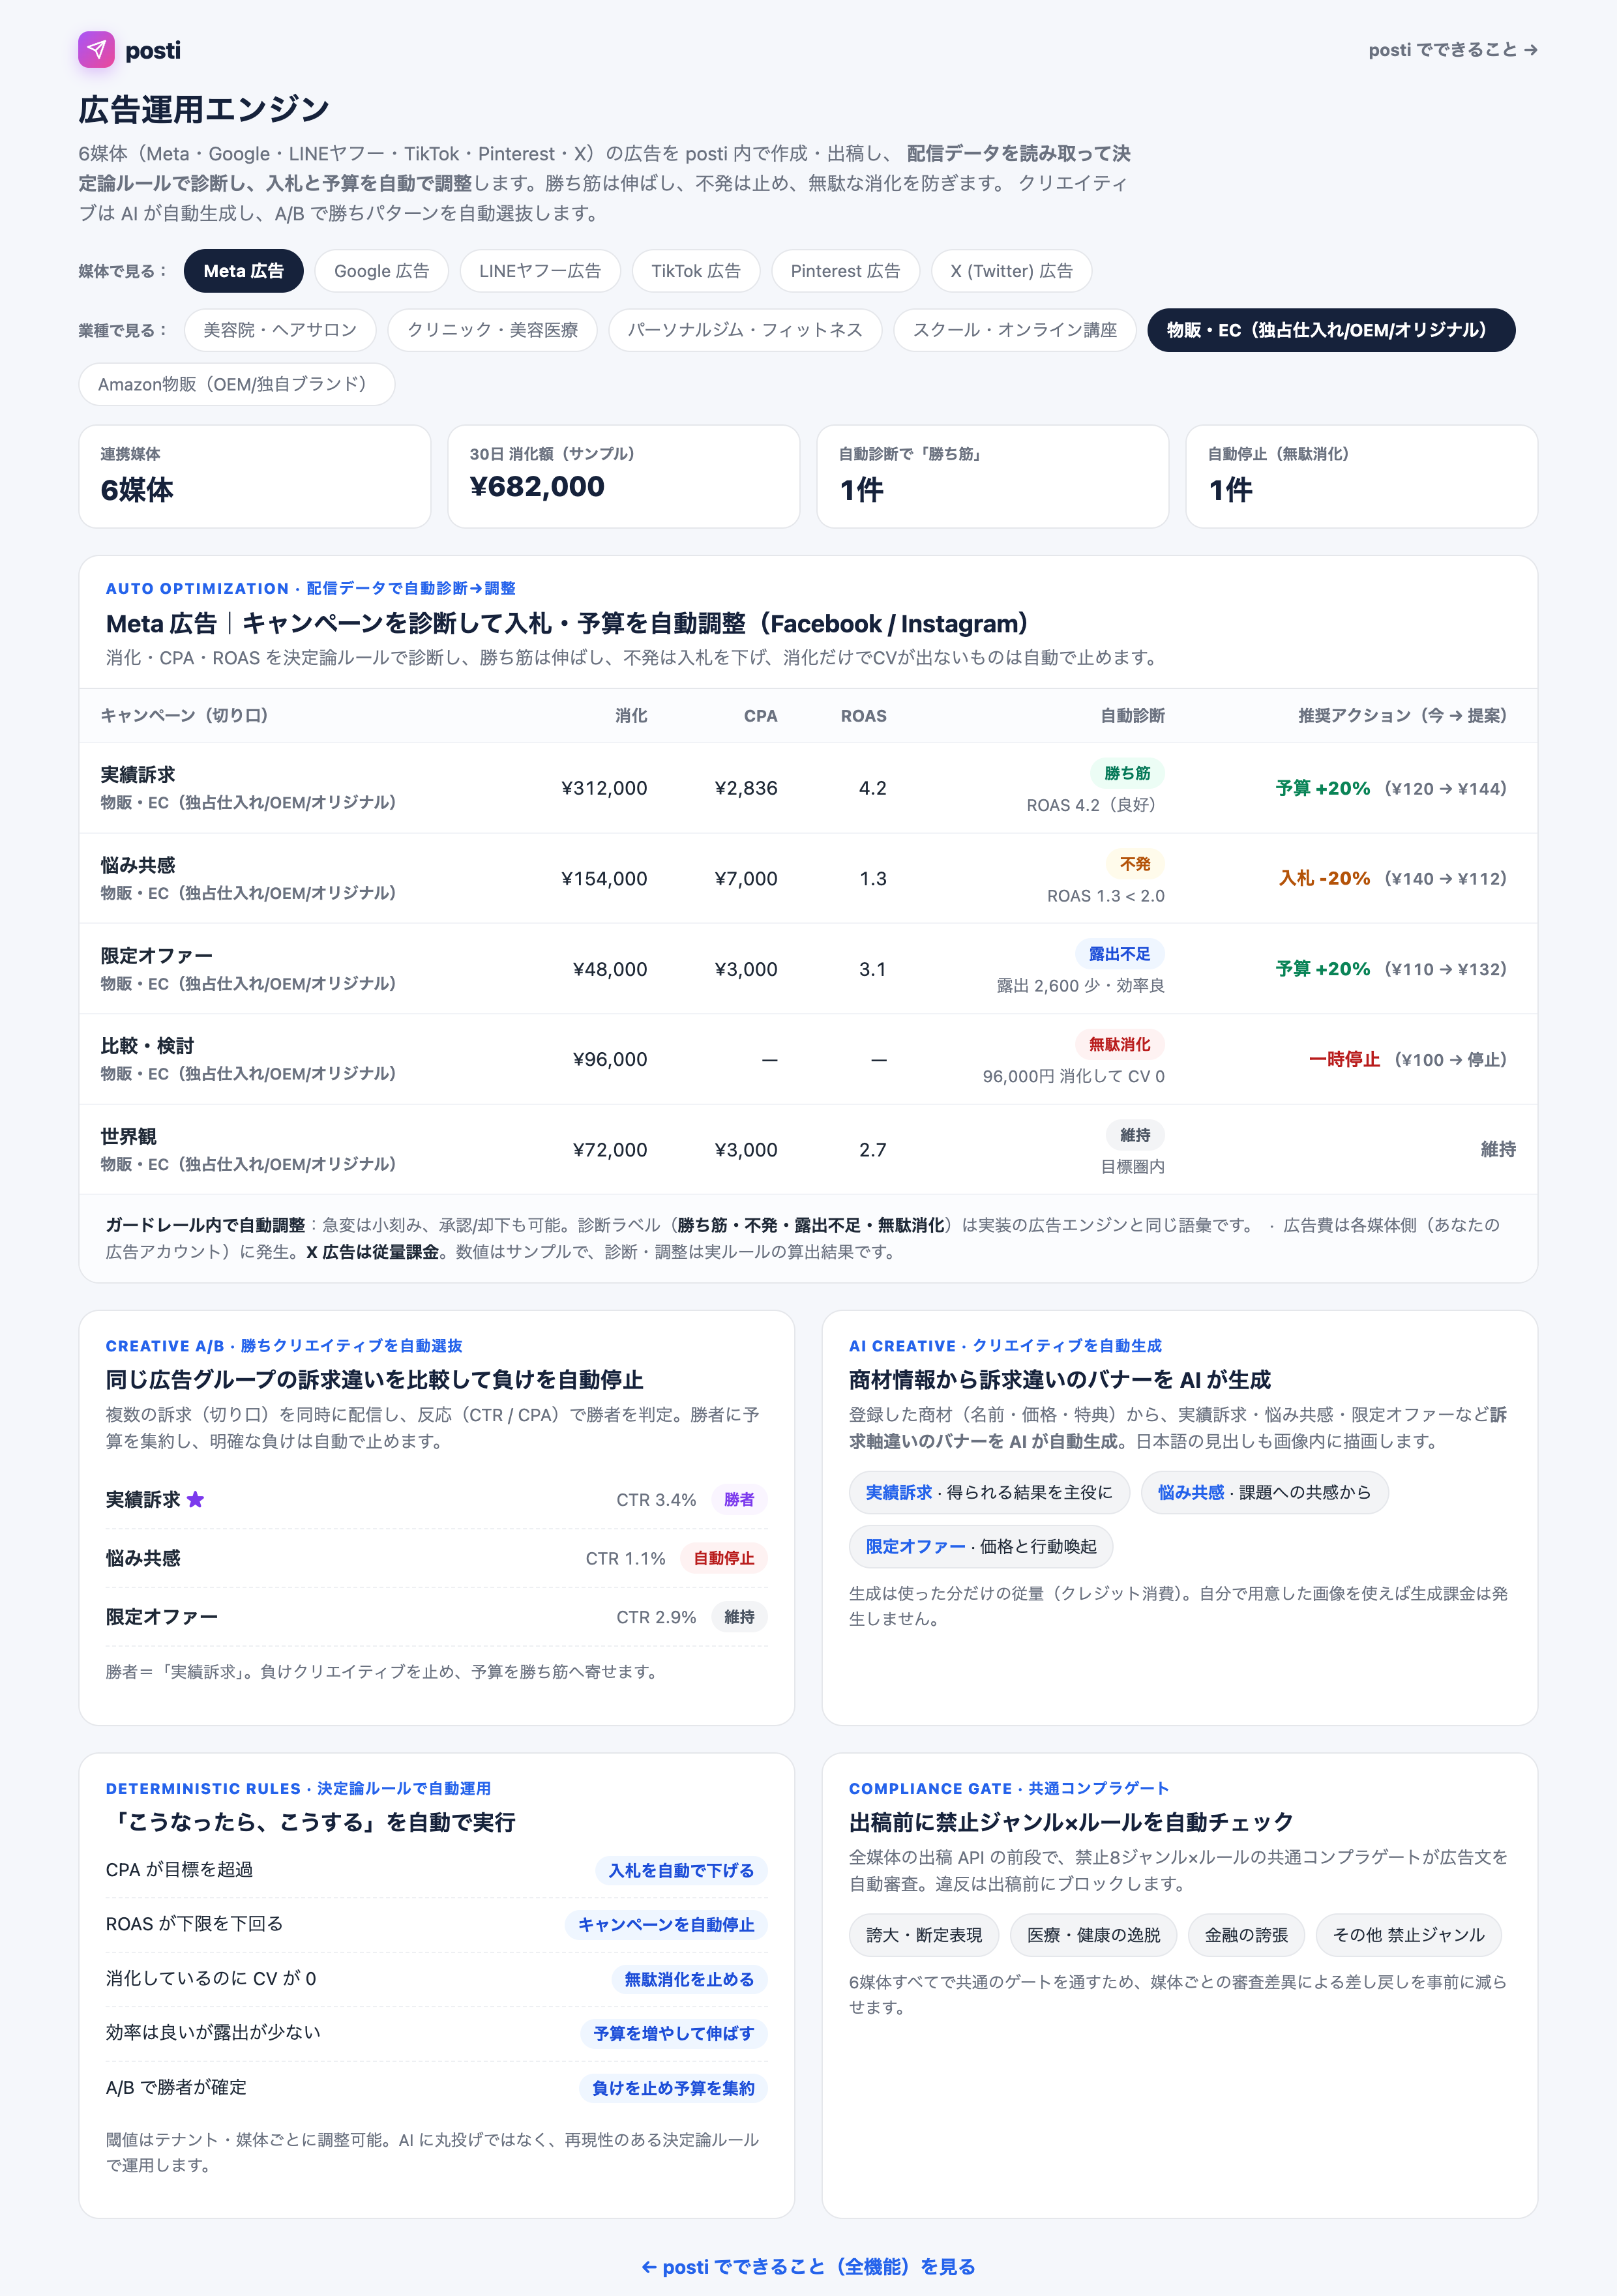Click the 金融の誇張 compliance chip
The height and width of the screenshot is (2296, 1617).
1247,1935
